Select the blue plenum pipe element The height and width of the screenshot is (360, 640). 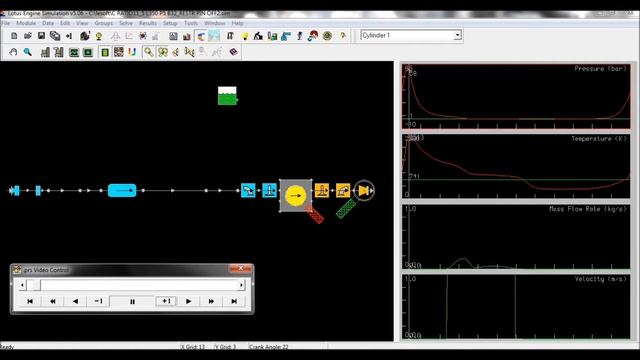click(122, 191)
